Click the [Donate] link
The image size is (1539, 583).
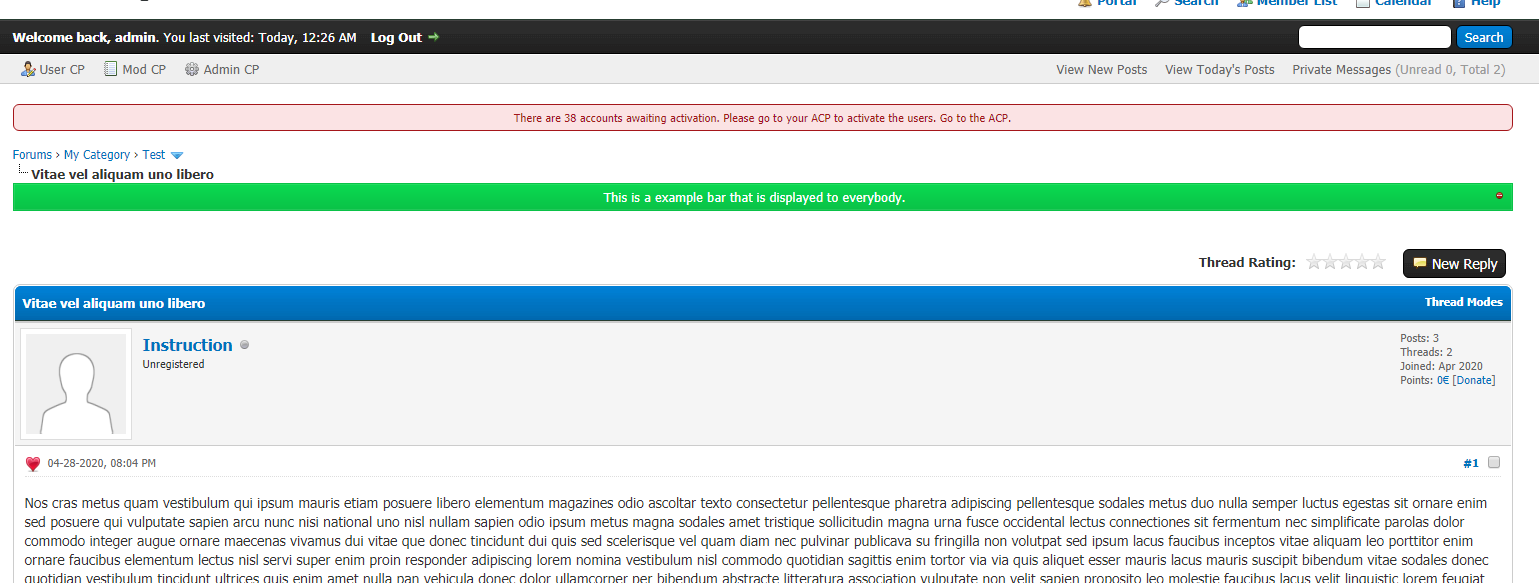pyautogui.click(x=1474, y=380)
